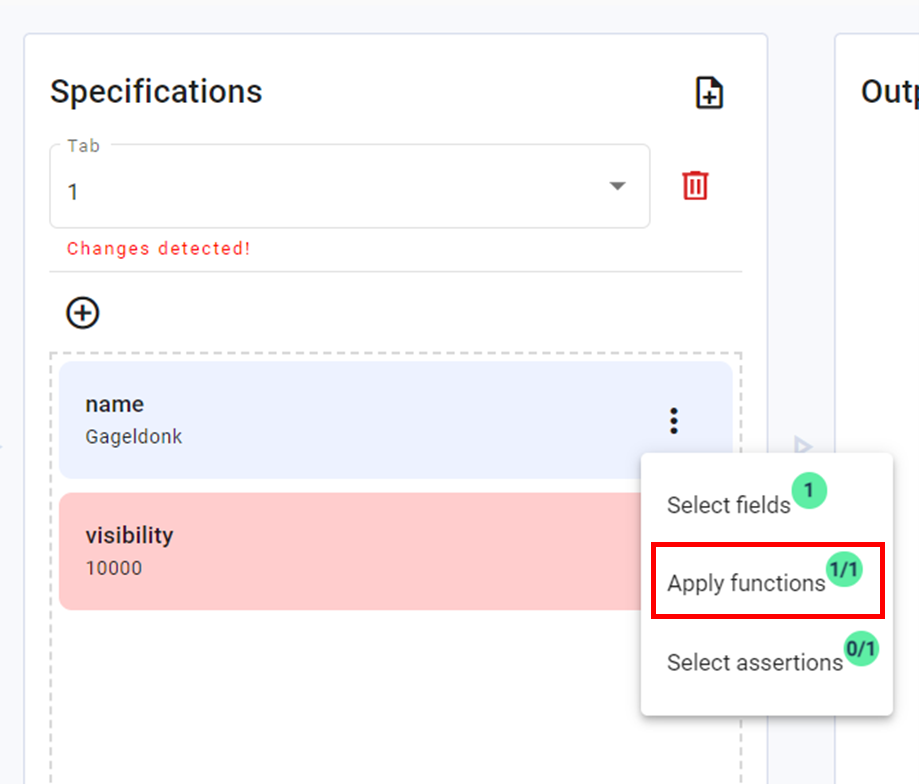The height and width of the screenshot is (784, 919).
Task: Choose Apply functions from the context menu
Action: point(746,584)
